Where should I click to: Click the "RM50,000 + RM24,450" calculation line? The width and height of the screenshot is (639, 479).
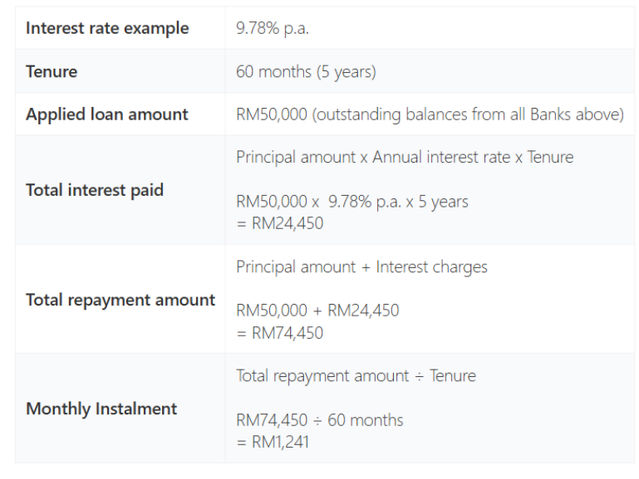coord(317,310)
